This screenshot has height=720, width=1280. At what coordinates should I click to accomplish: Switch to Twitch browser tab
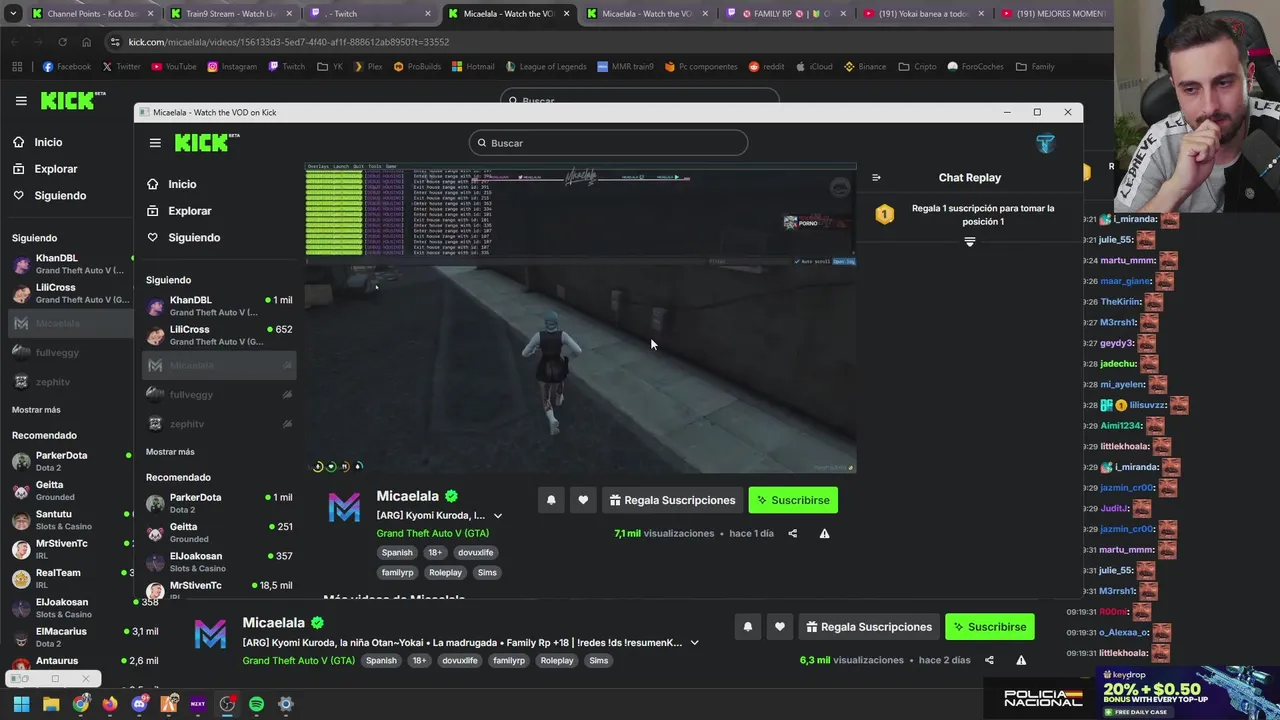coord(371,14)
